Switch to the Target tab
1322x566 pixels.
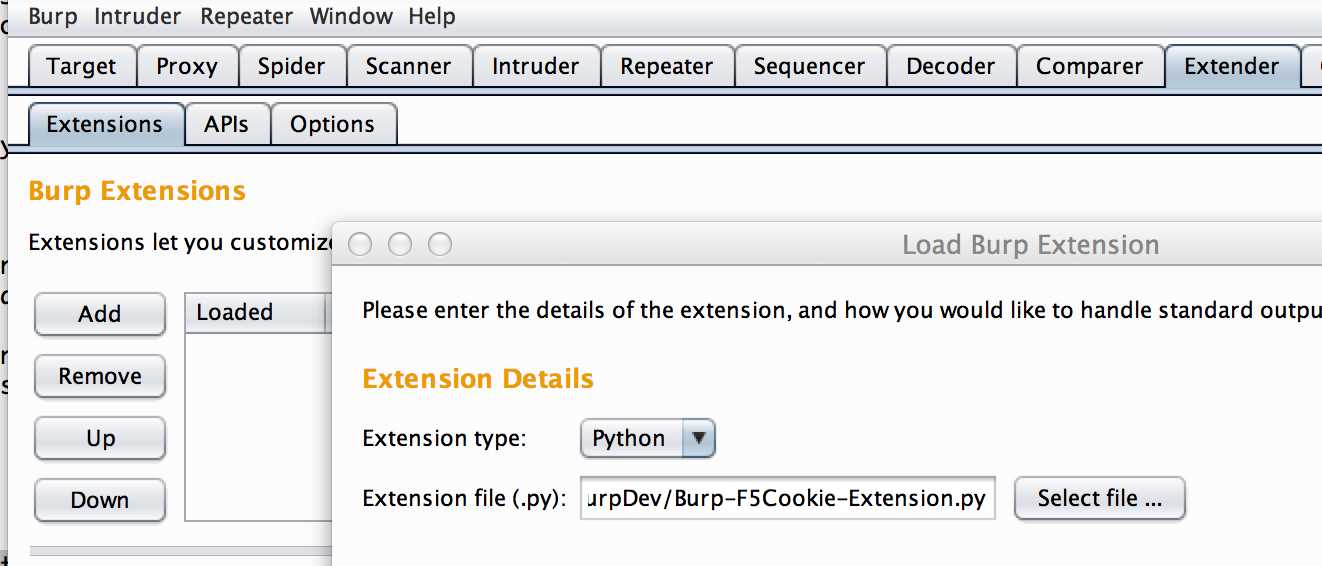[81, 66]
